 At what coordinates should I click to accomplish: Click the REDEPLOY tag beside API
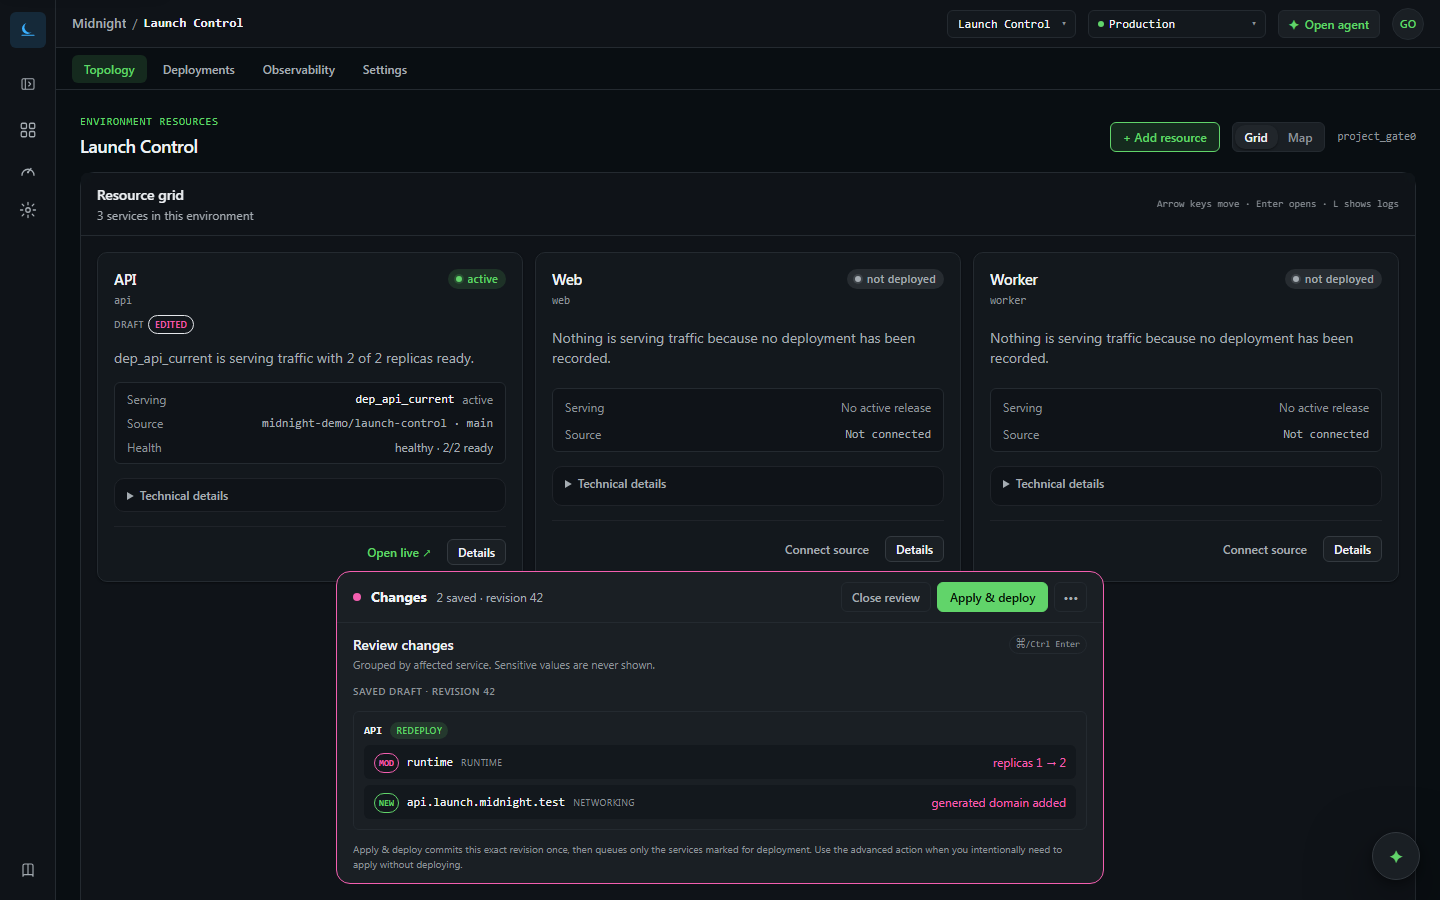pos(419,731)
